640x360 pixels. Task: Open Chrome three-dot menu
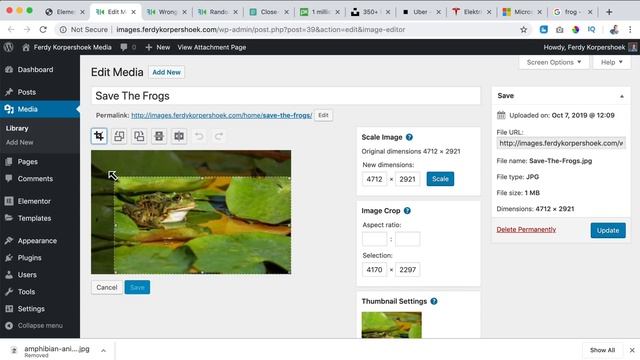pyautogui.click(x=630, y=29)
